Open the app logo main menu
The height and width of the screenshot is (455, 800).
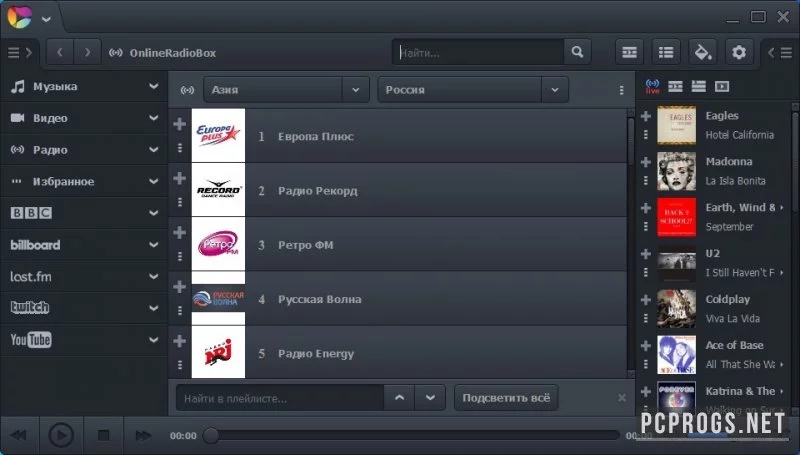pyautogui.click(x=19, y=17)
